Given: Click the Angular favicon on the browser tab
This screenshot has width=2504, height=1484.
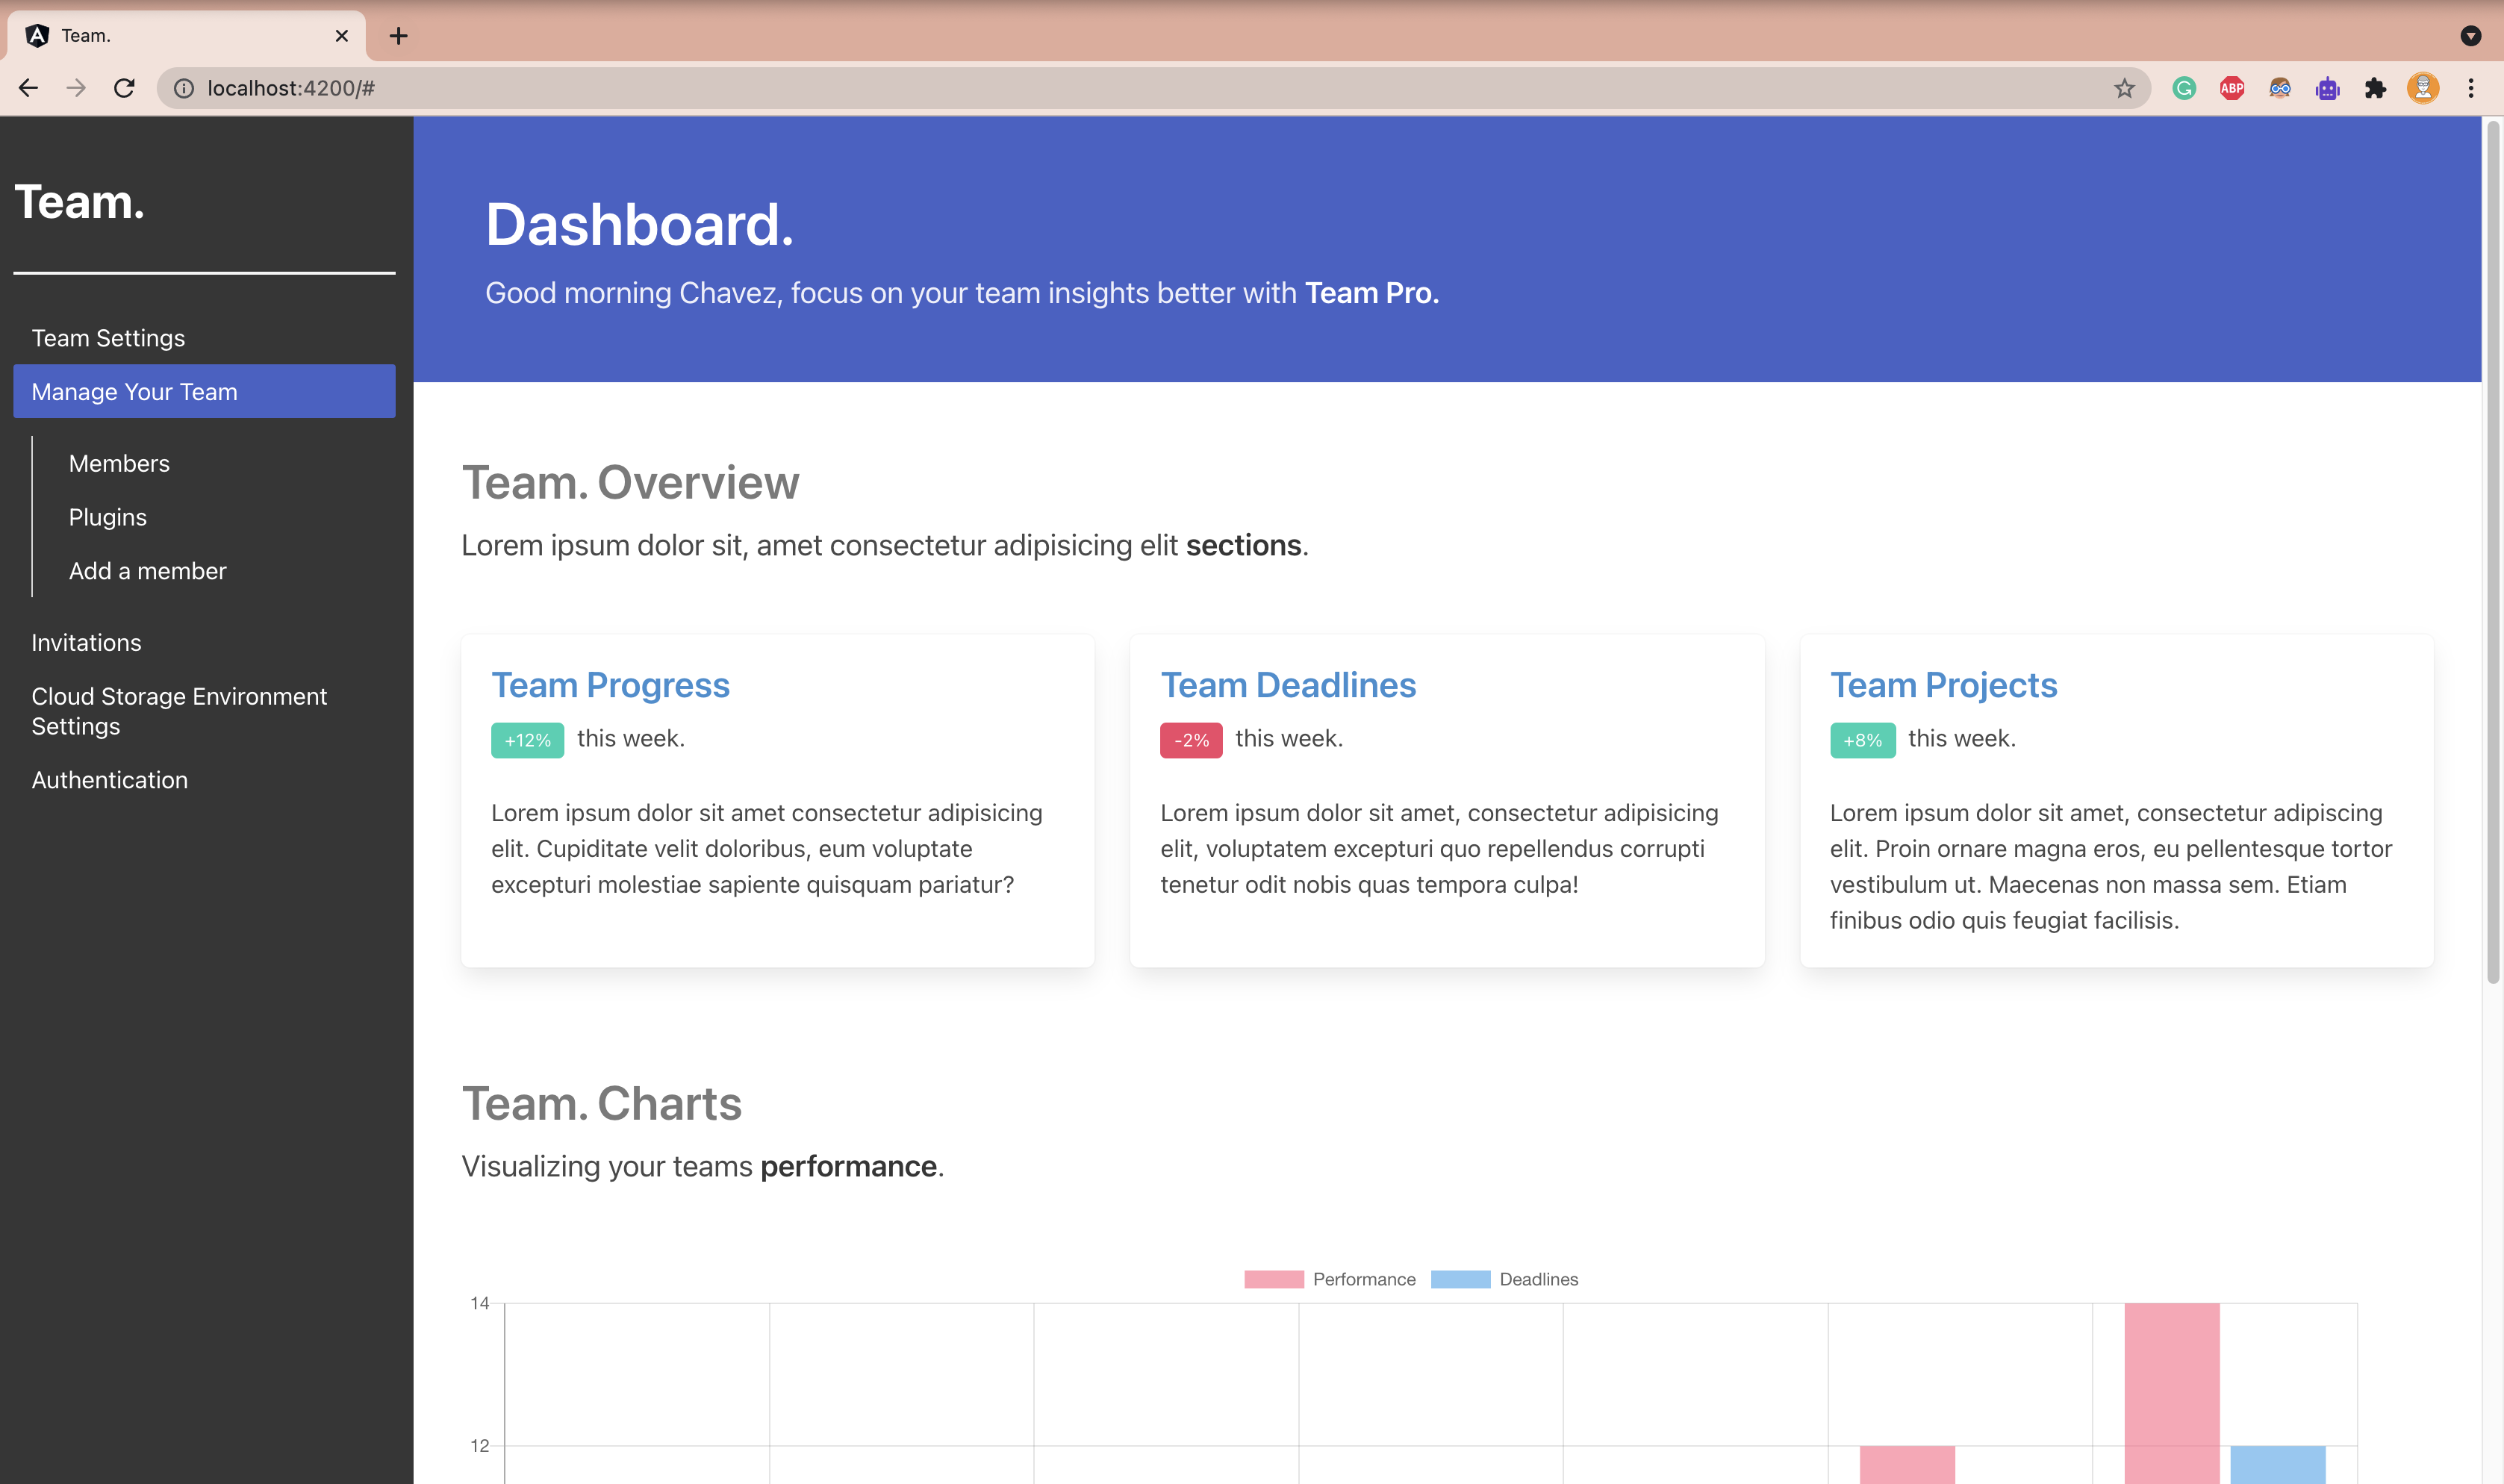Looking at the screenshot, I should coord(37,35).
